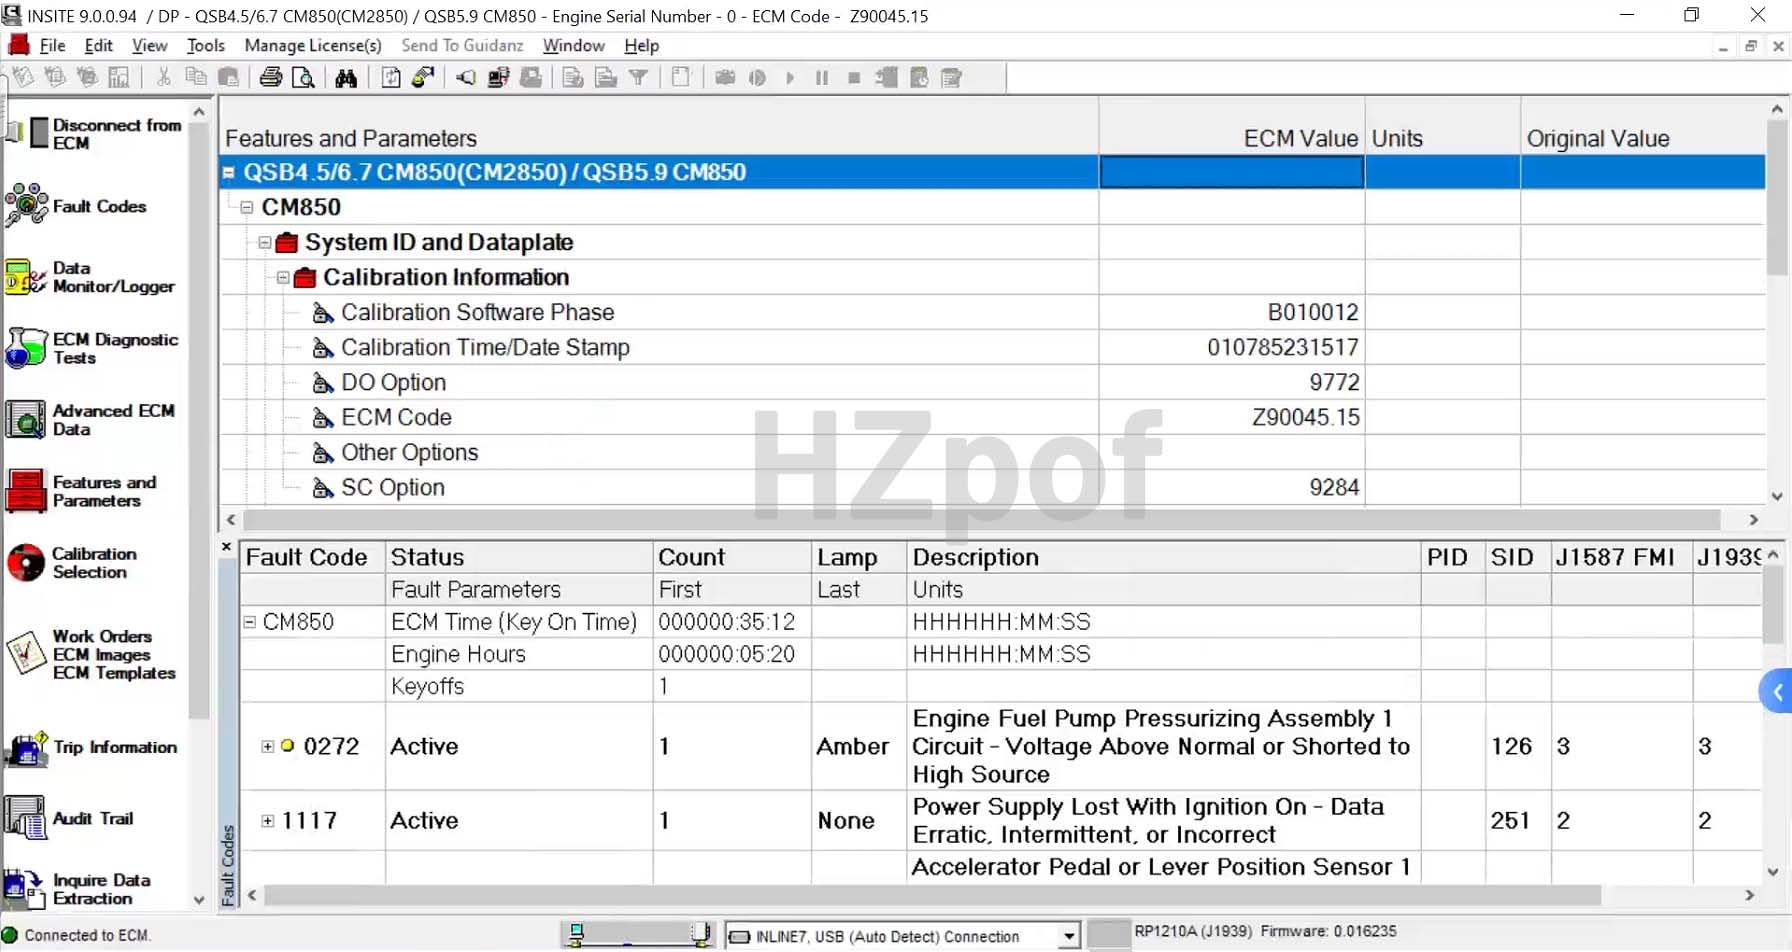
Task: Open Print Preview from the toolbar
Action: [303, 78]
